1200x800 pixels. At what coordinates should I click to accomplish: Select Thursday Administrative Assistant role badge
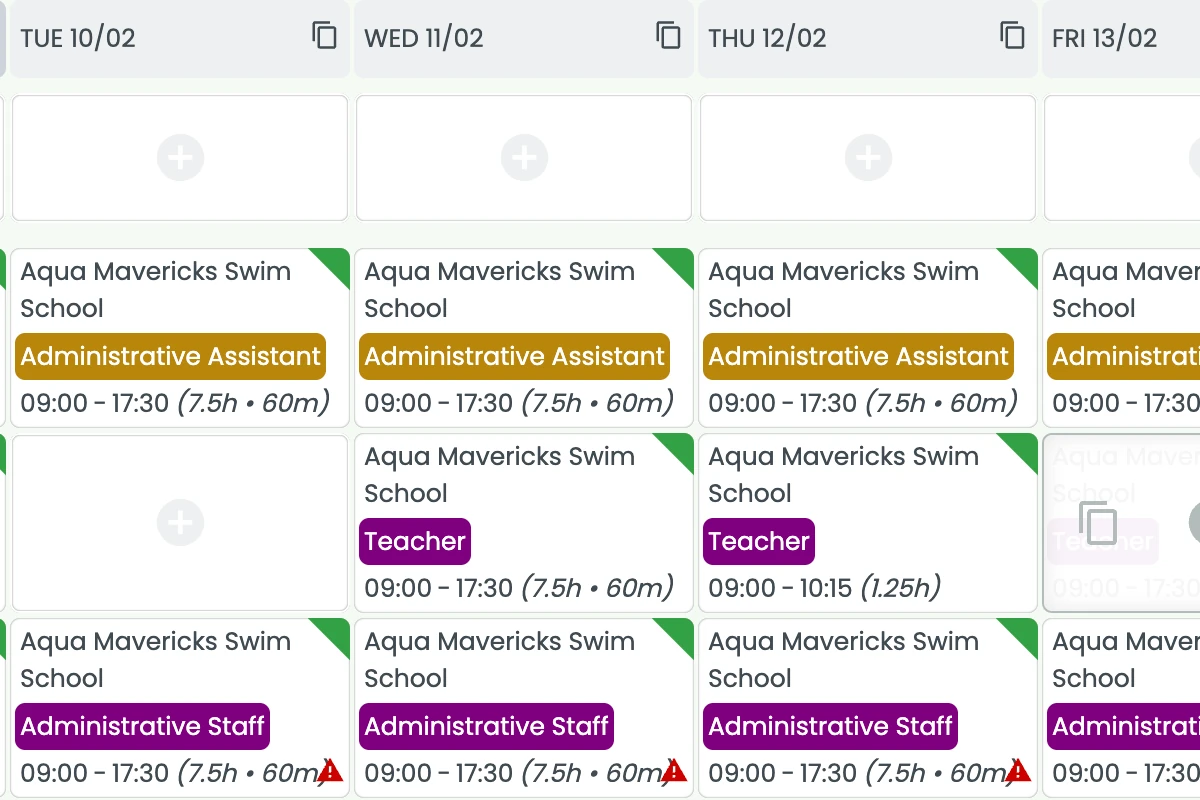pyautogui.click(x=858, y=356)
